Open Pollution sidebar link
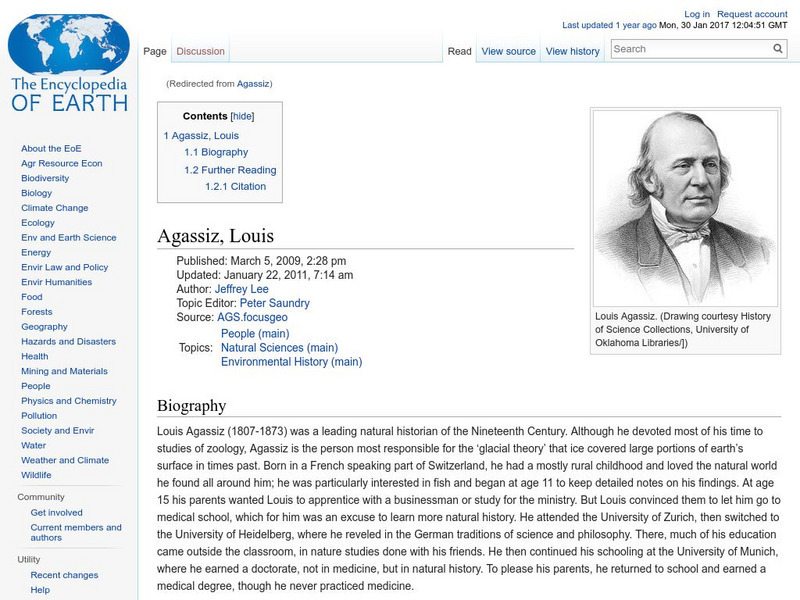The image size is (800, 600). coord(39,415)
